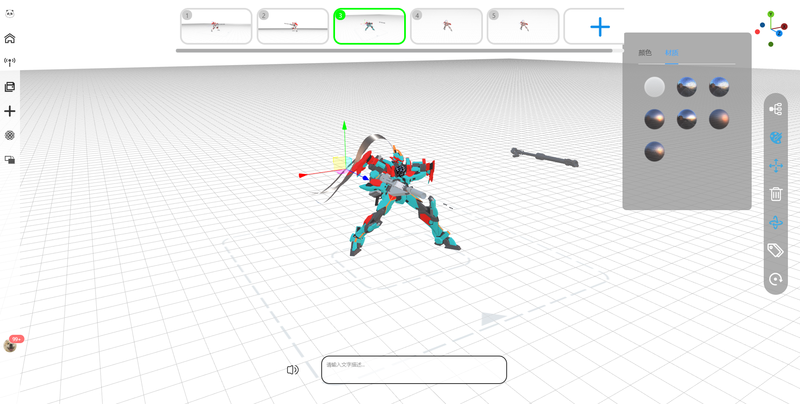Open scene thumbnail number 1

click(x=216, y=26)
